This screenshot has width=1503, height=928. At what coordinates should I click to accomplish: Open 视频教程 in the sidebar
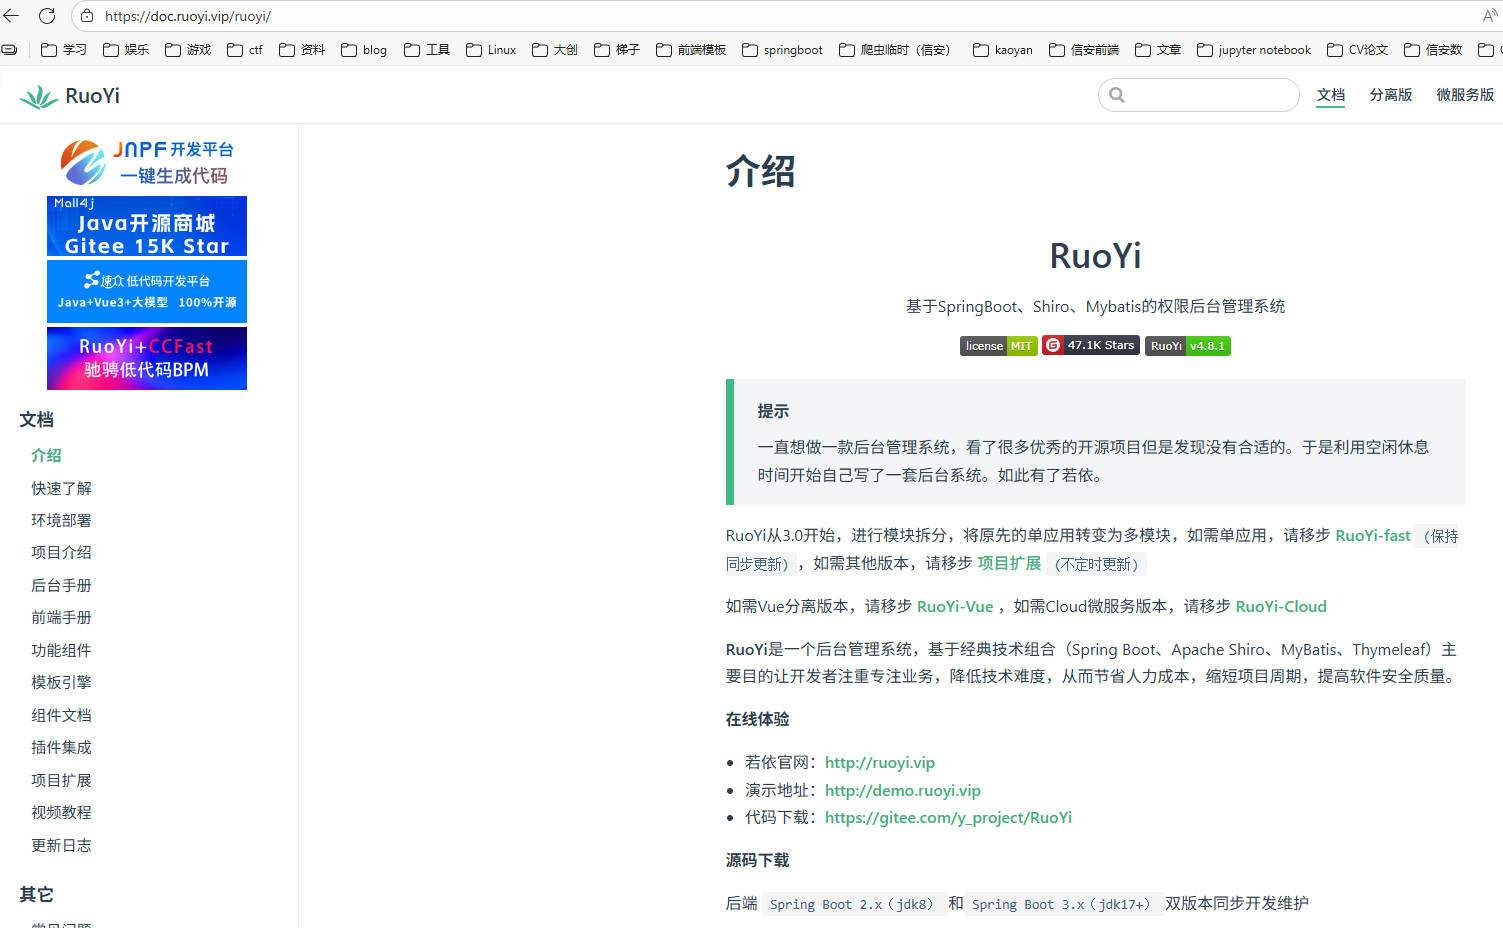tap(61, 813)
